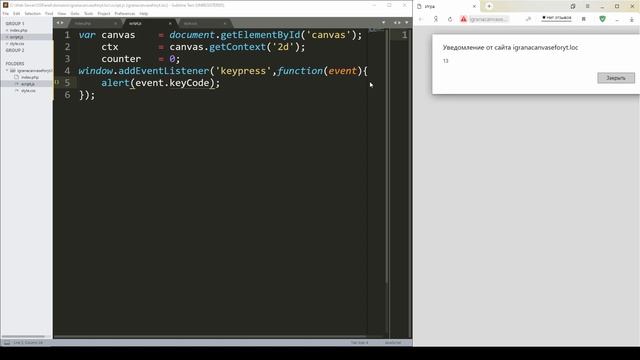
Task: Open the tab list dropdown in second editor group
Action: [407, 23]
